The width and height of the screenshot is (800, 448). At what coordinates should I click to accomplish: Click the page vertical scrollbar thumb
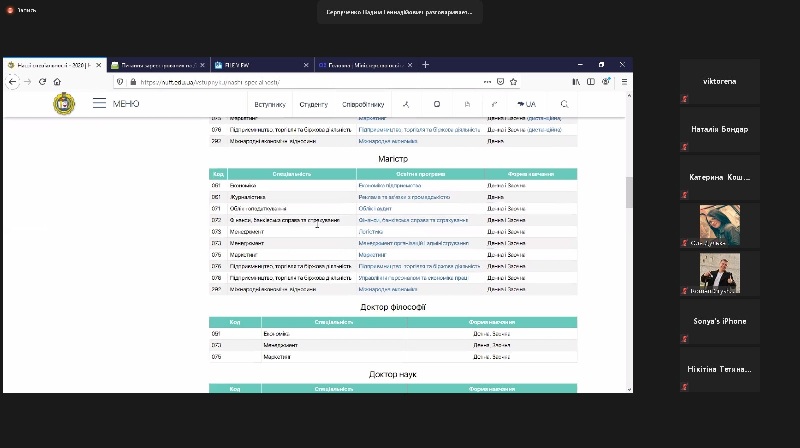pos(629,192)
